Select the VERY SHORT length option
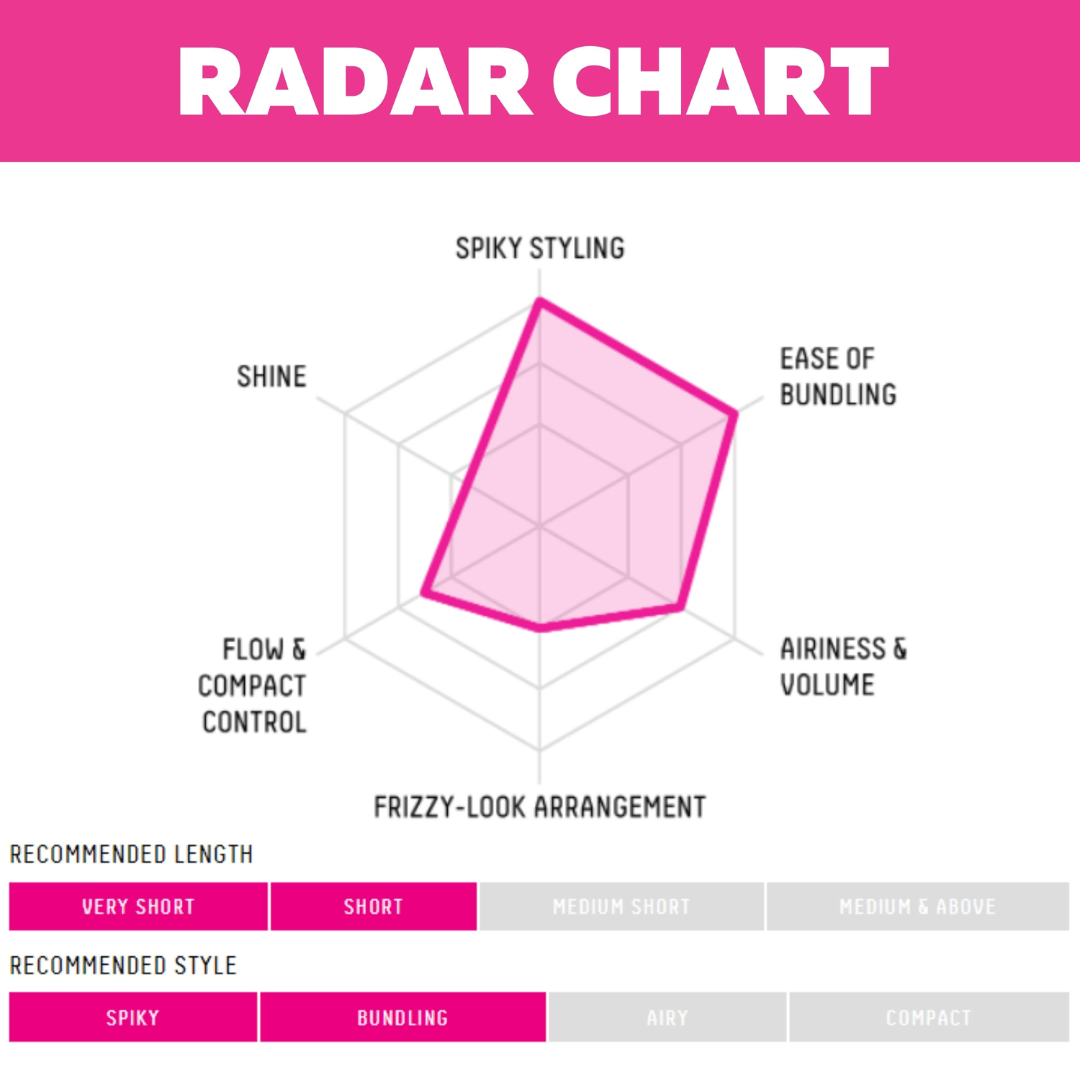 tap(138, 906)
